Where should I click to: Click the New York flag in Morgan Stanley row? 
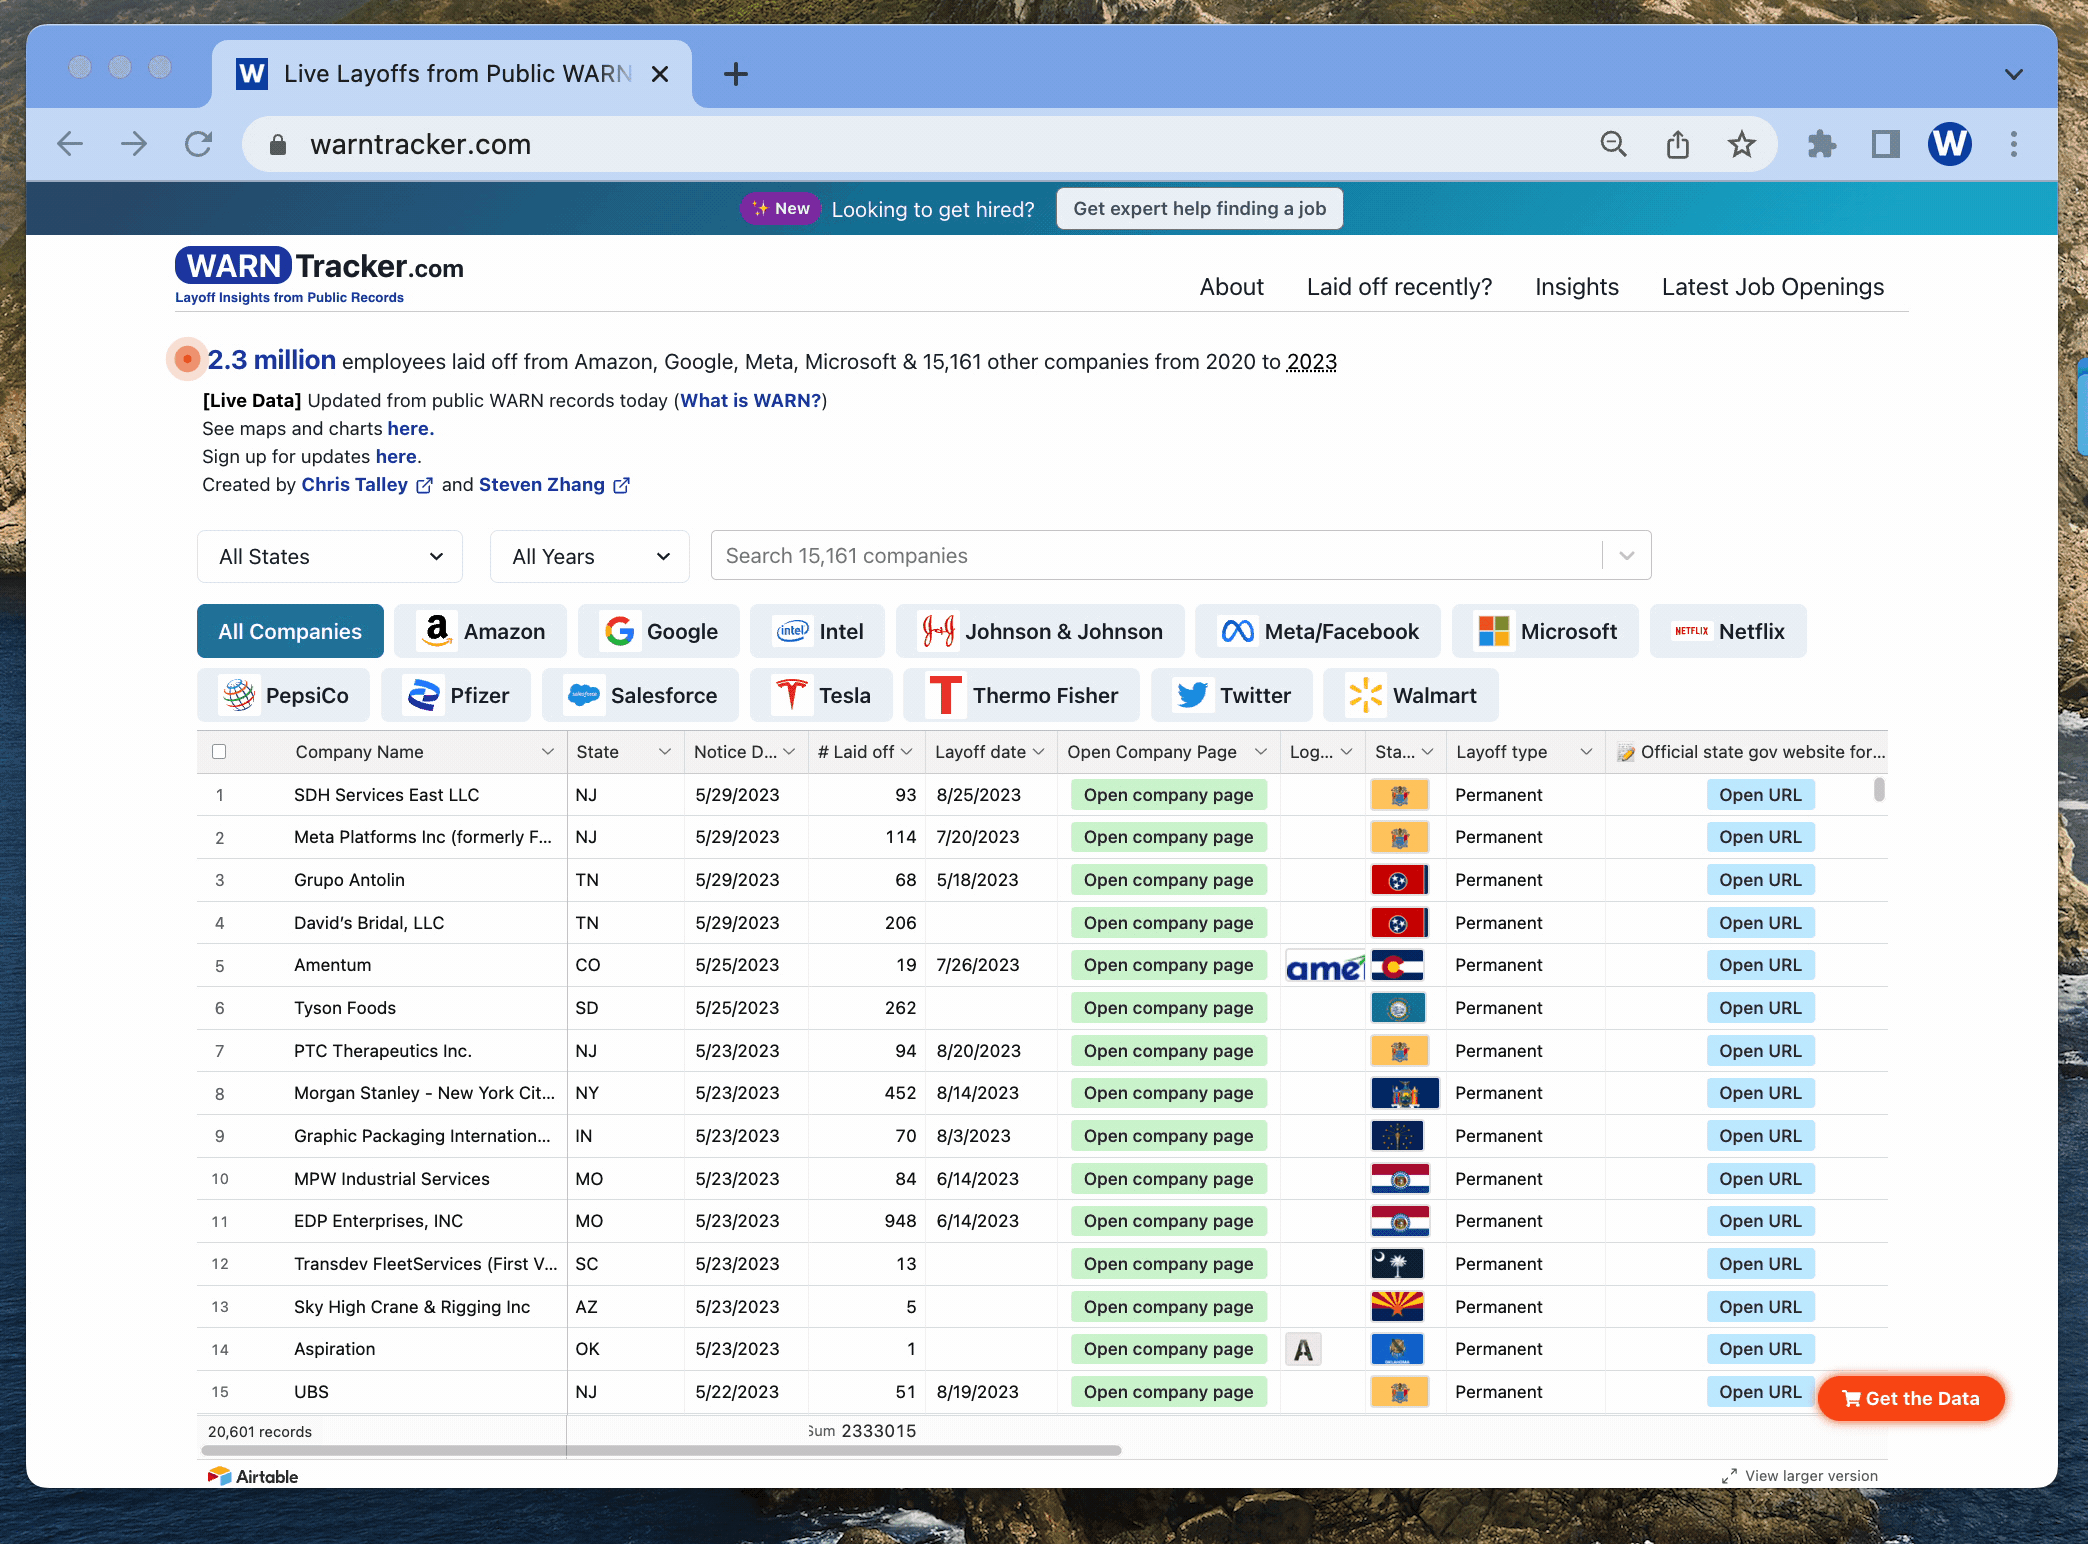click(x=1405, y=1094)
